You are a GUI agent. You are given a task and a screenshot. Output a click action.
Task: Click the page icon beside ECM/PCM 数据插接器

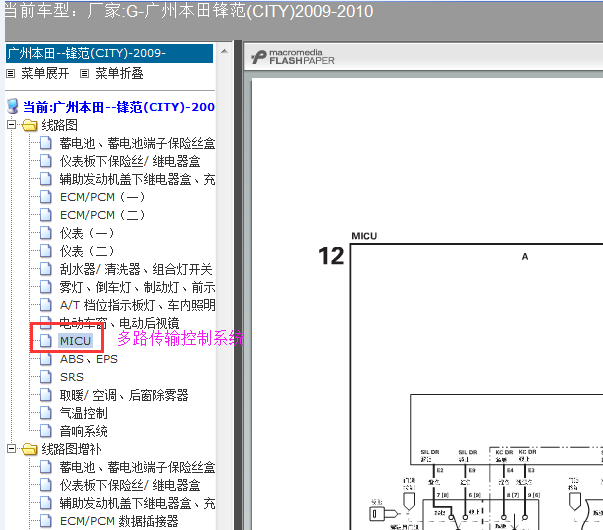point(46,521)
